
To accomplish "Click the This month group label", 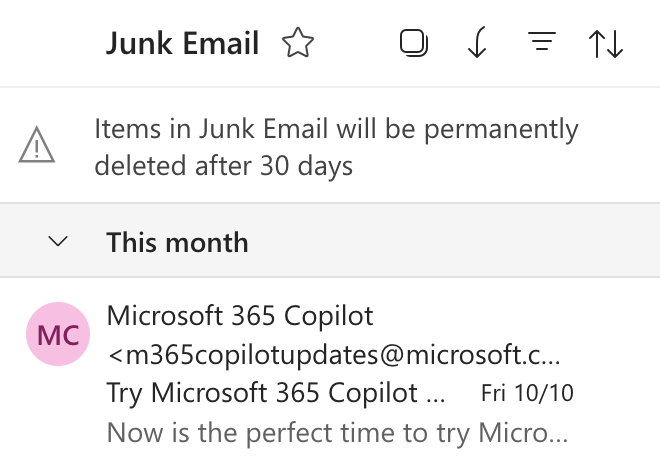I will point(177,242).
